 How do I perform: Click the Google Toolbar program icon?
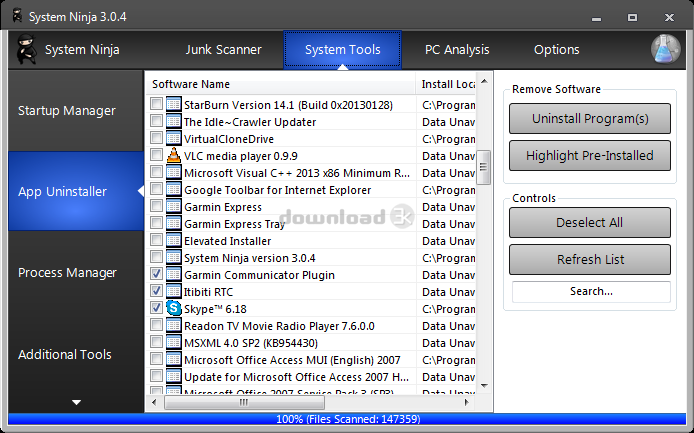174,189
